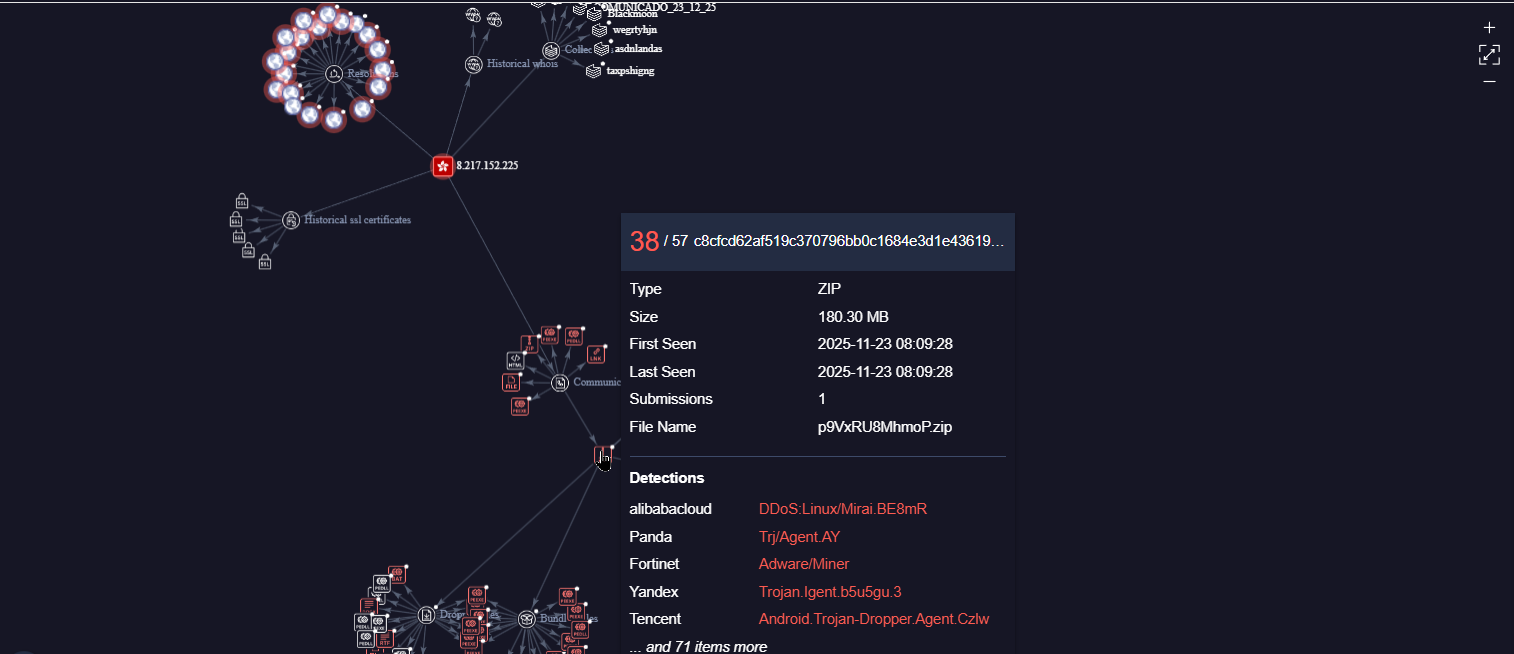Click the 38 detection score in tooltip

click(644, 241)
